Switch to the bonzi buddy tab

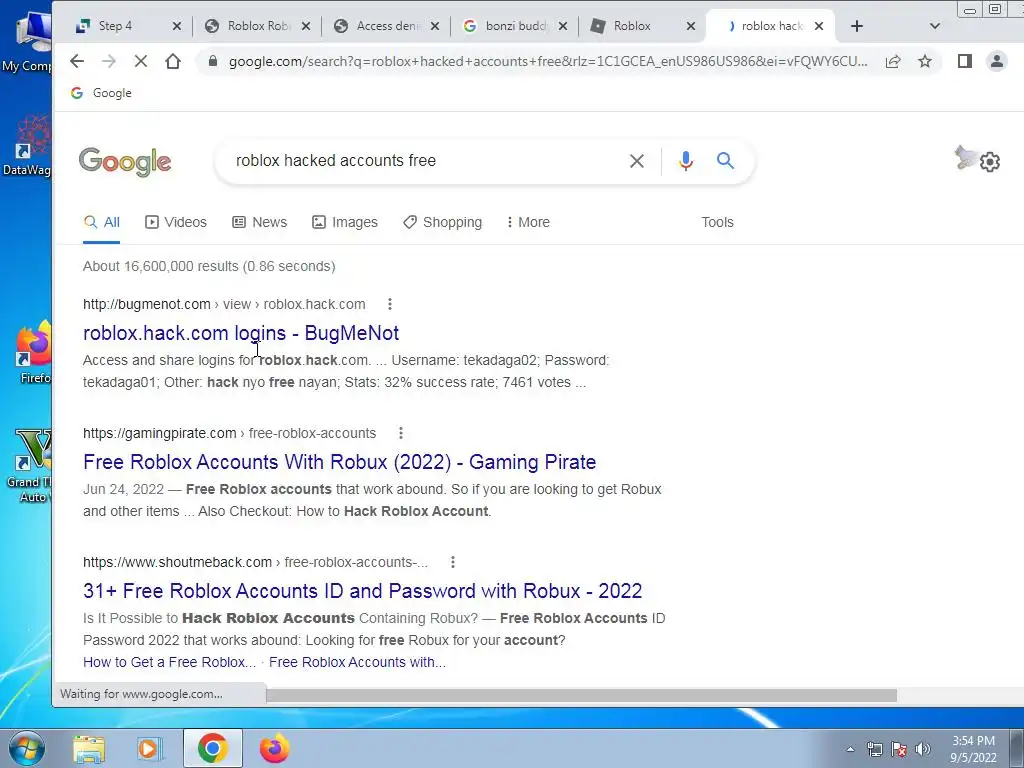click(x=516, y=26)
